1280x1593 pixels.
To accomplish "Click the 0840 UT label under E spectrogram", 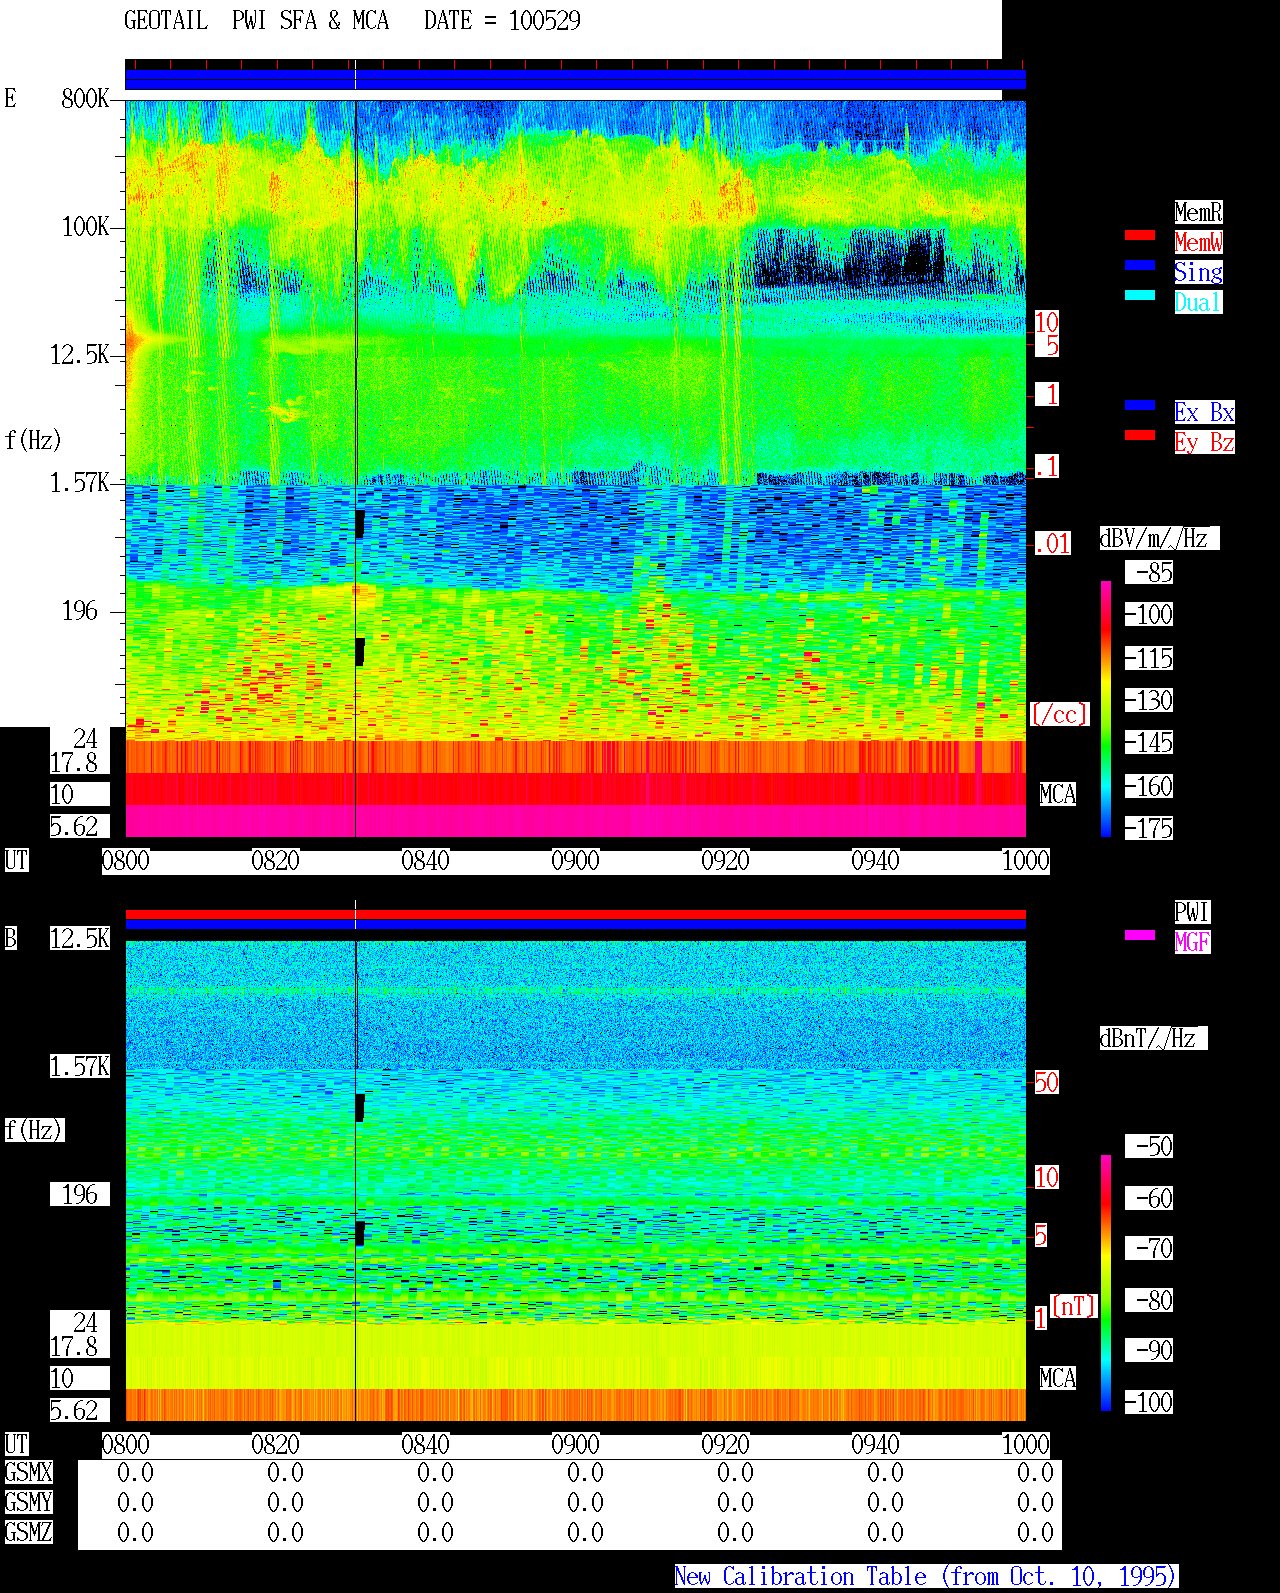I will click(x=426, y=861).
